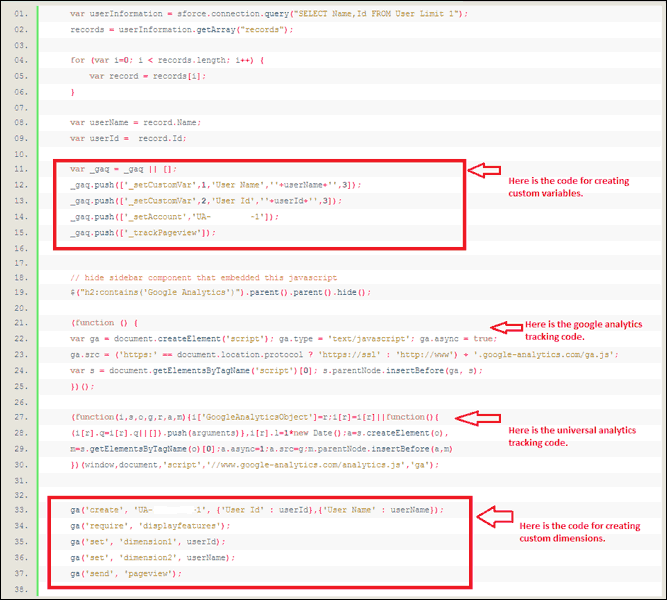Click the closing brace on line 06
Image resolution: width=667 pixels, height=600 pixels.
tap(72, 92)
